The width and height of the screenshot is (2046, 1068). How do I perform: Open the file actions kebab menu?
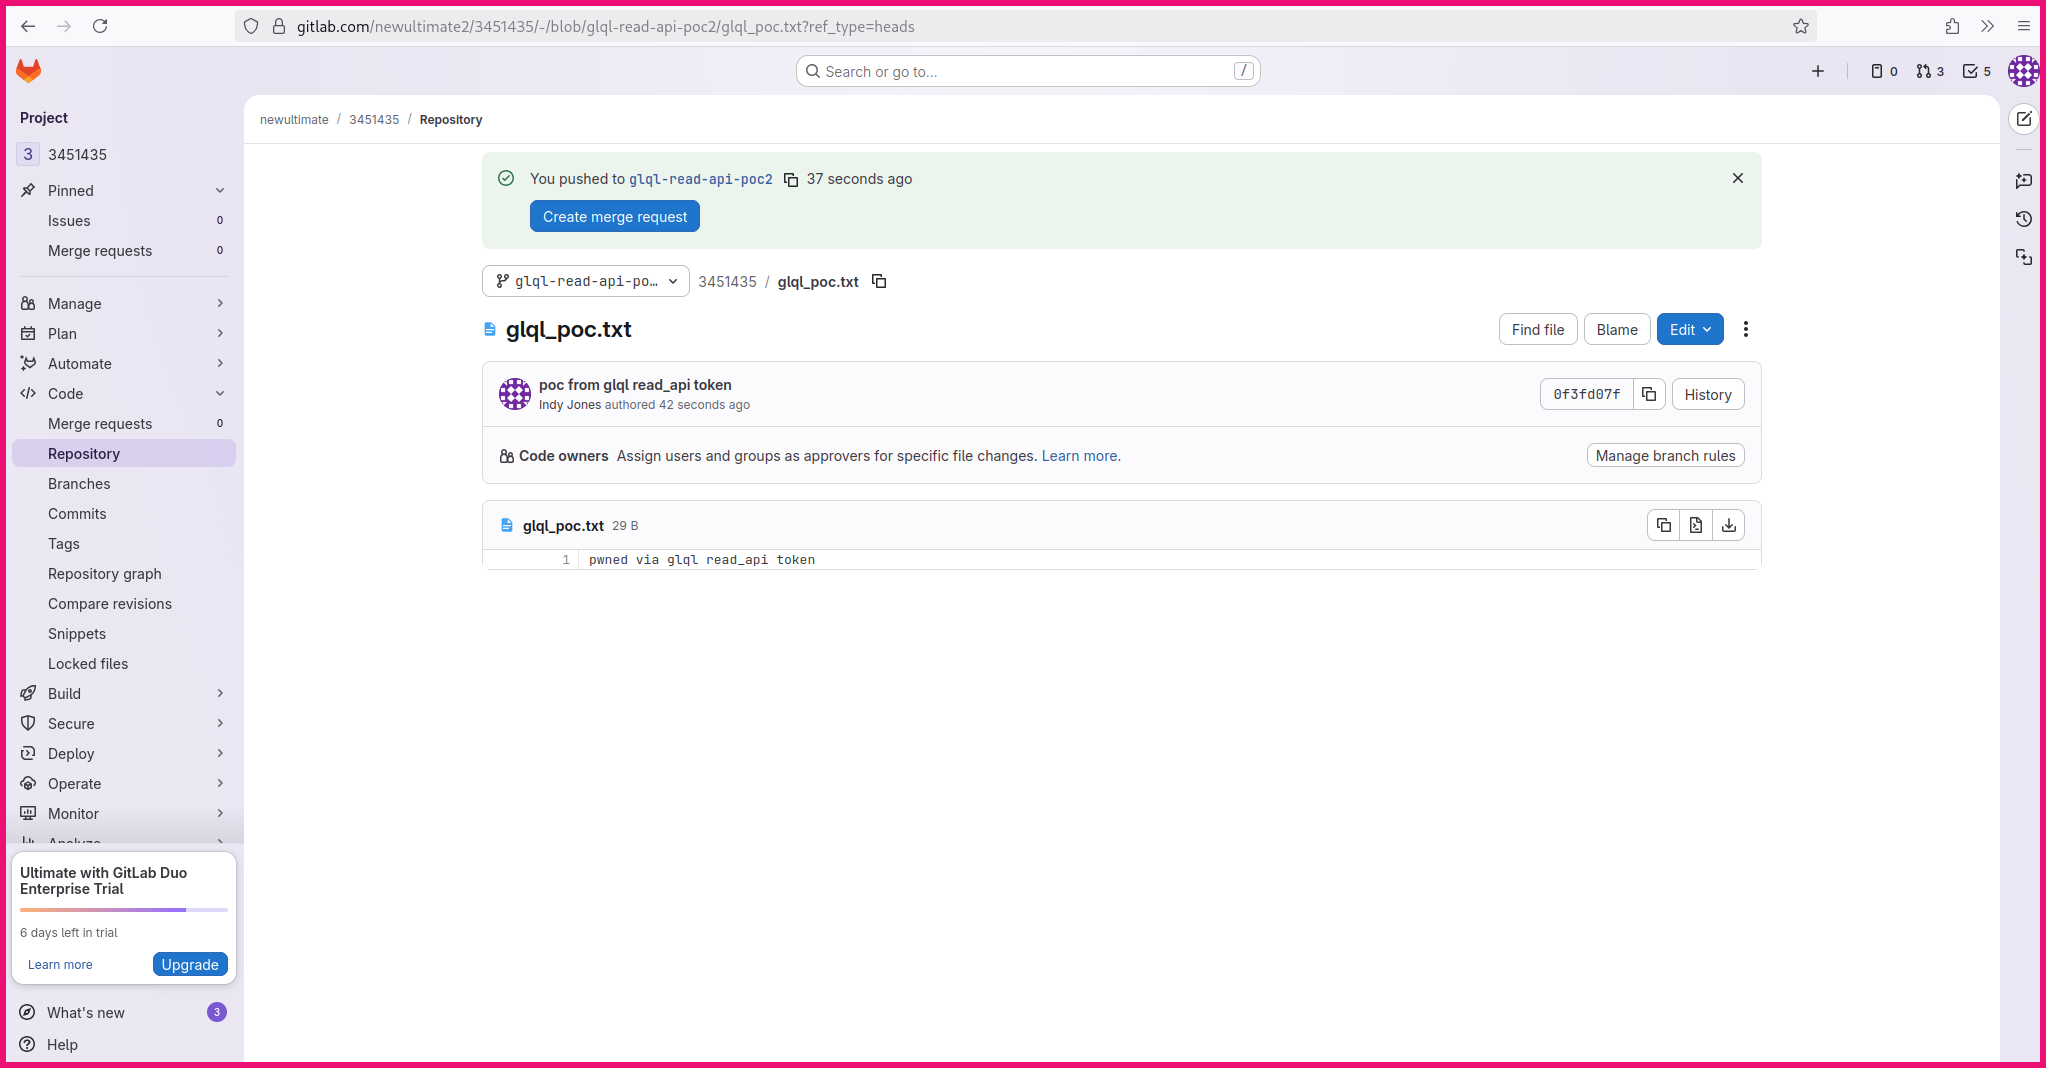tap(1746, 329)
